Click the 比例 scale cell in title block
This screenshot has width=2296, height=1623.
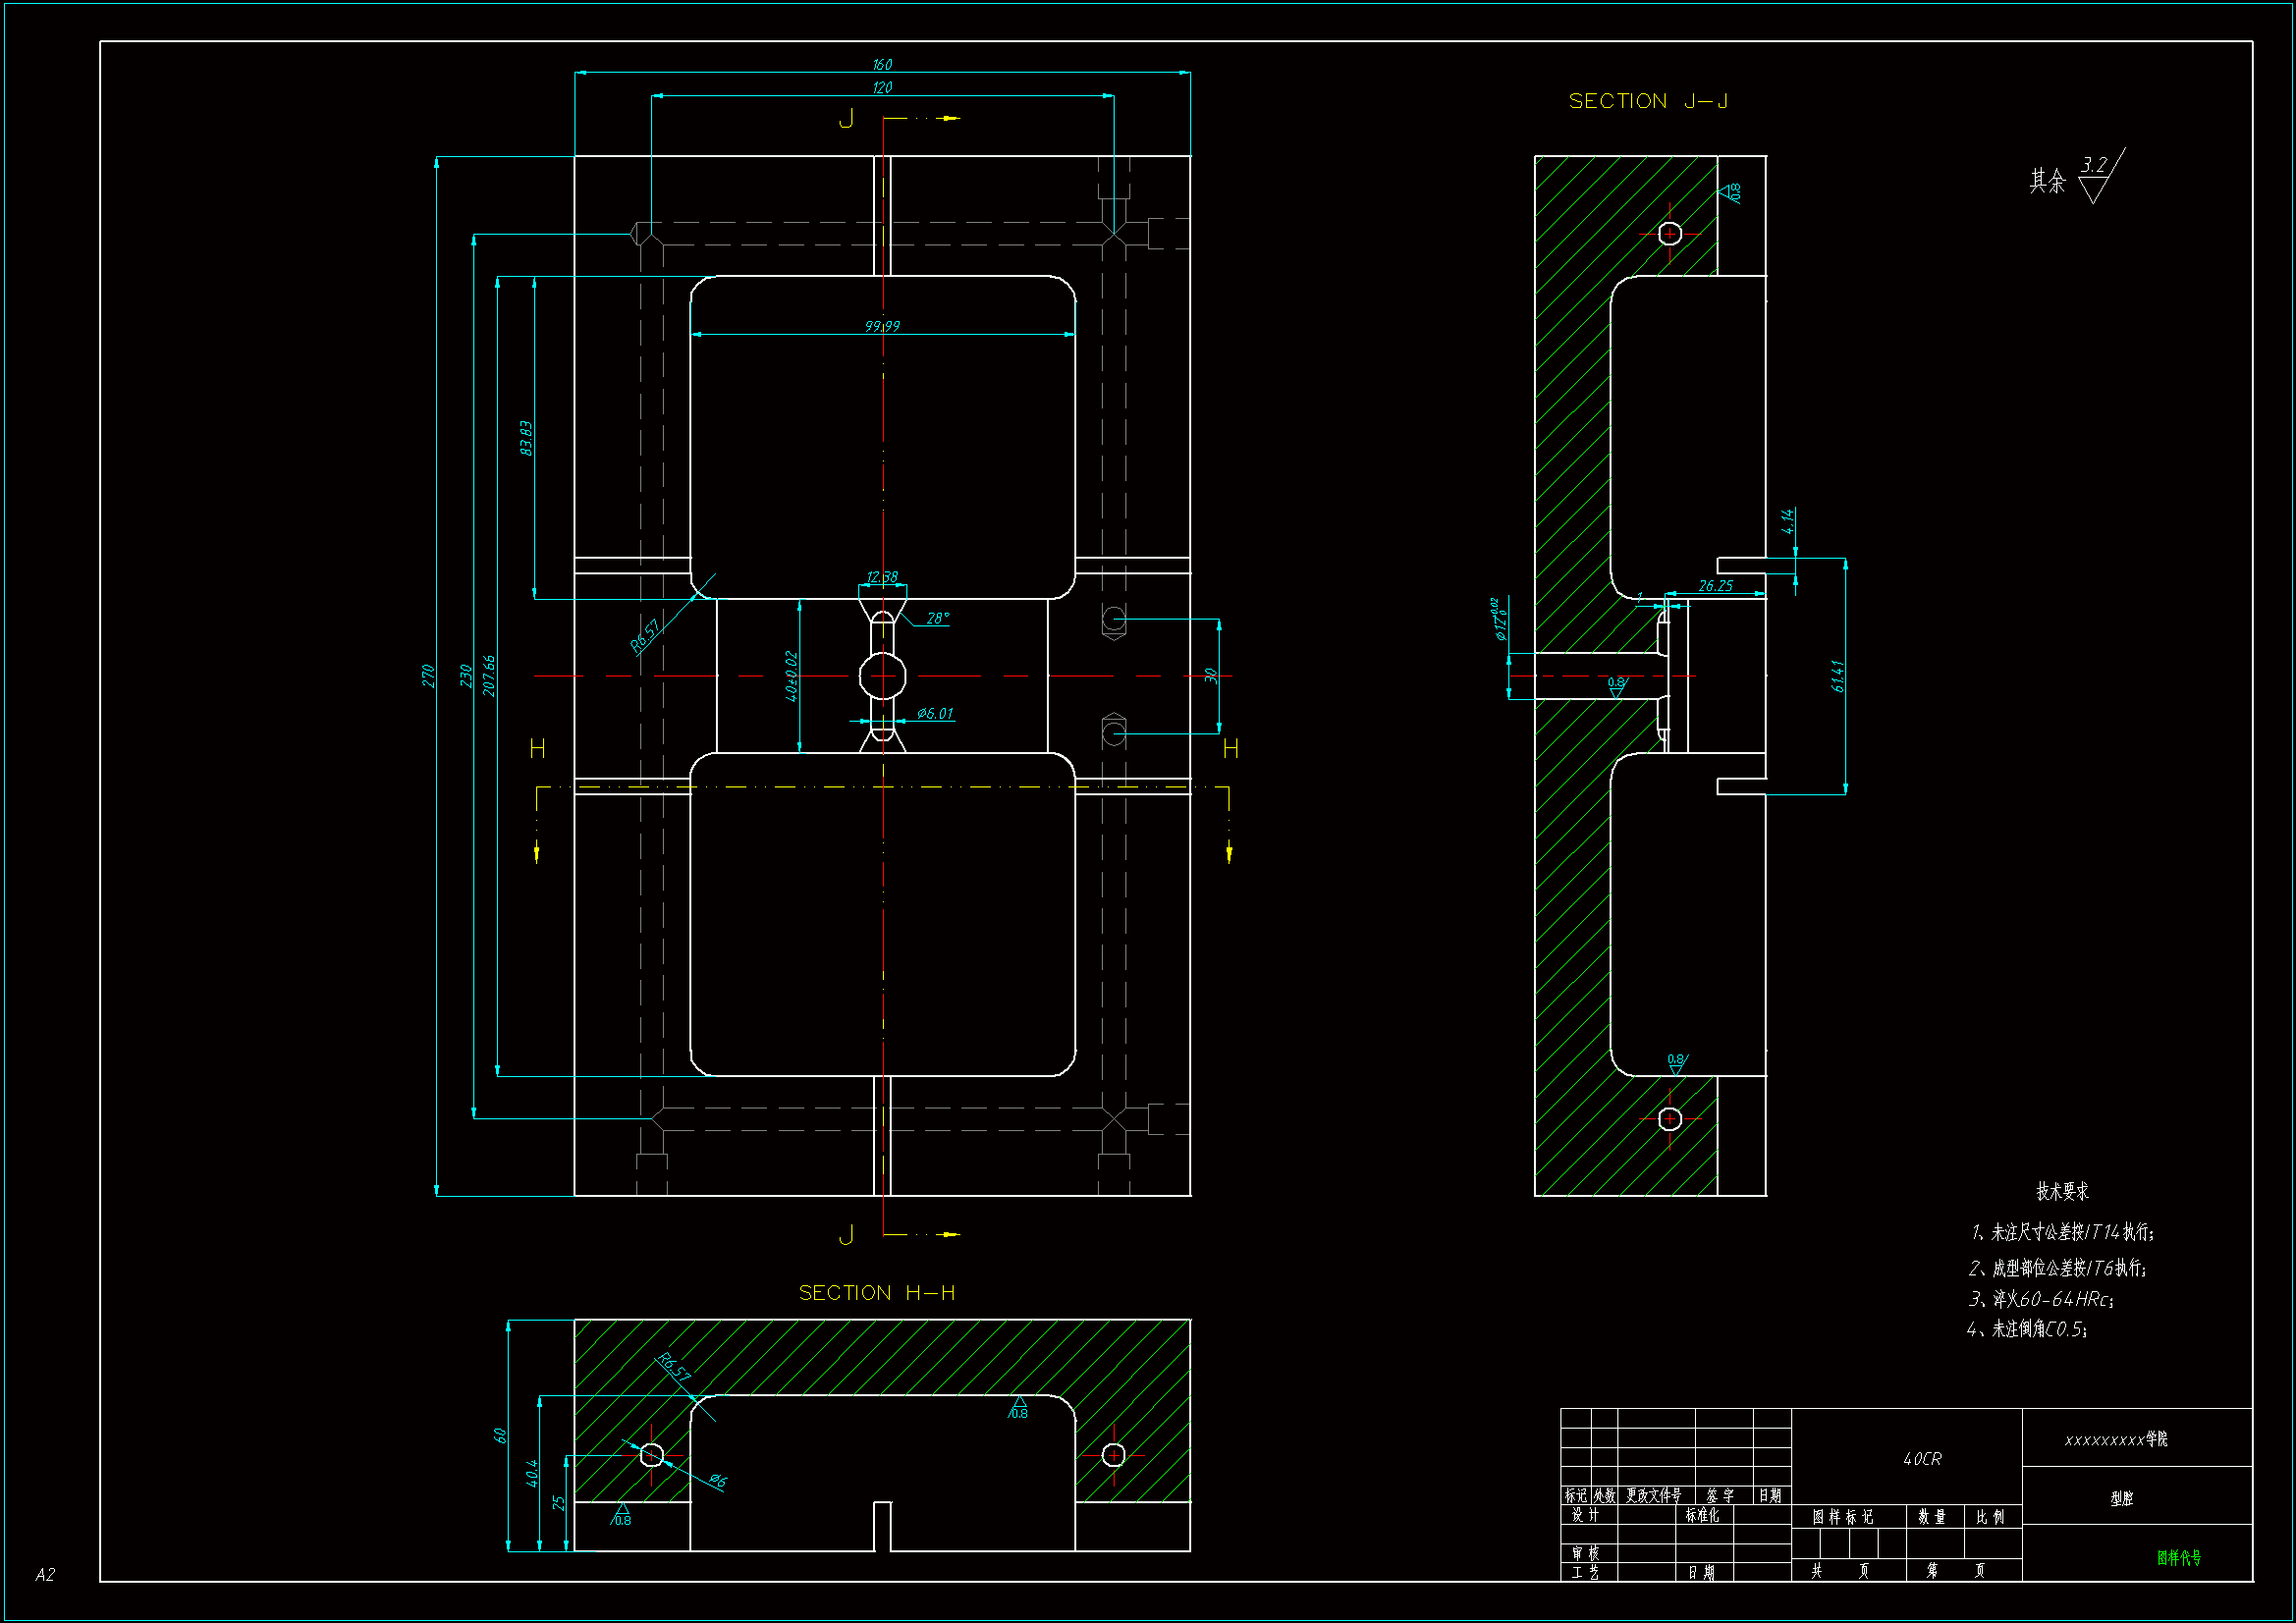[1990, 1517]
